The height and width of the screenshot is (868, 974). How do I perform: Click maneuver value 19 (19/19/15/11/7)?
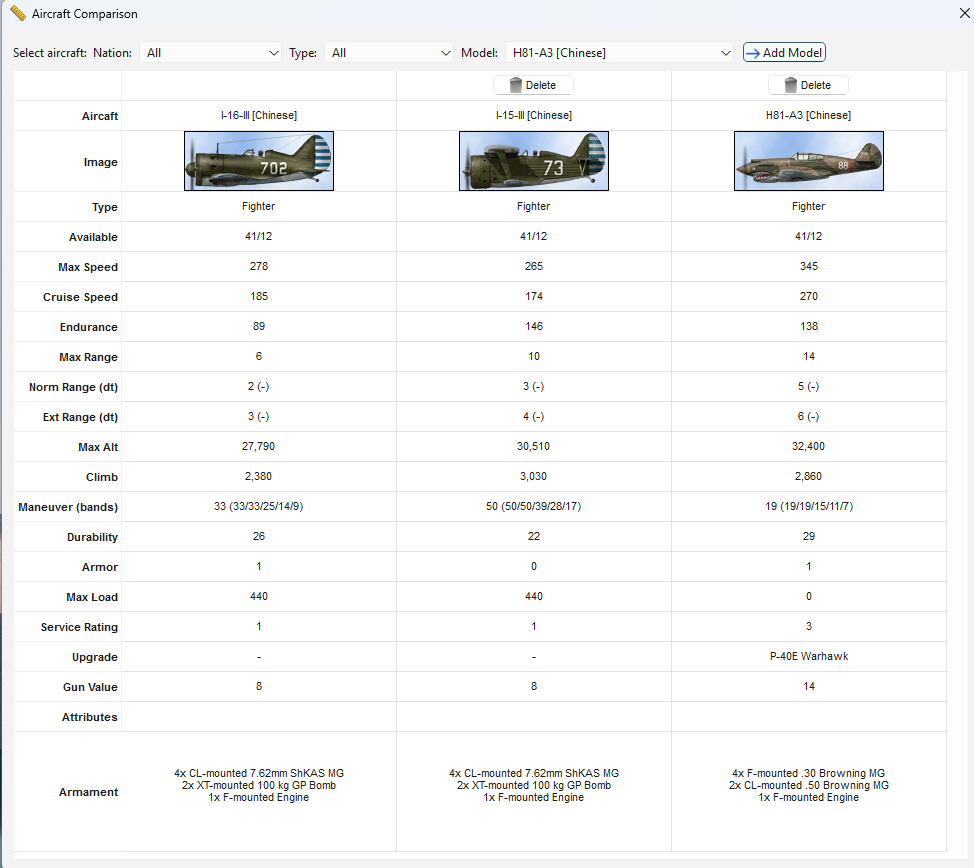click(809, 506)
